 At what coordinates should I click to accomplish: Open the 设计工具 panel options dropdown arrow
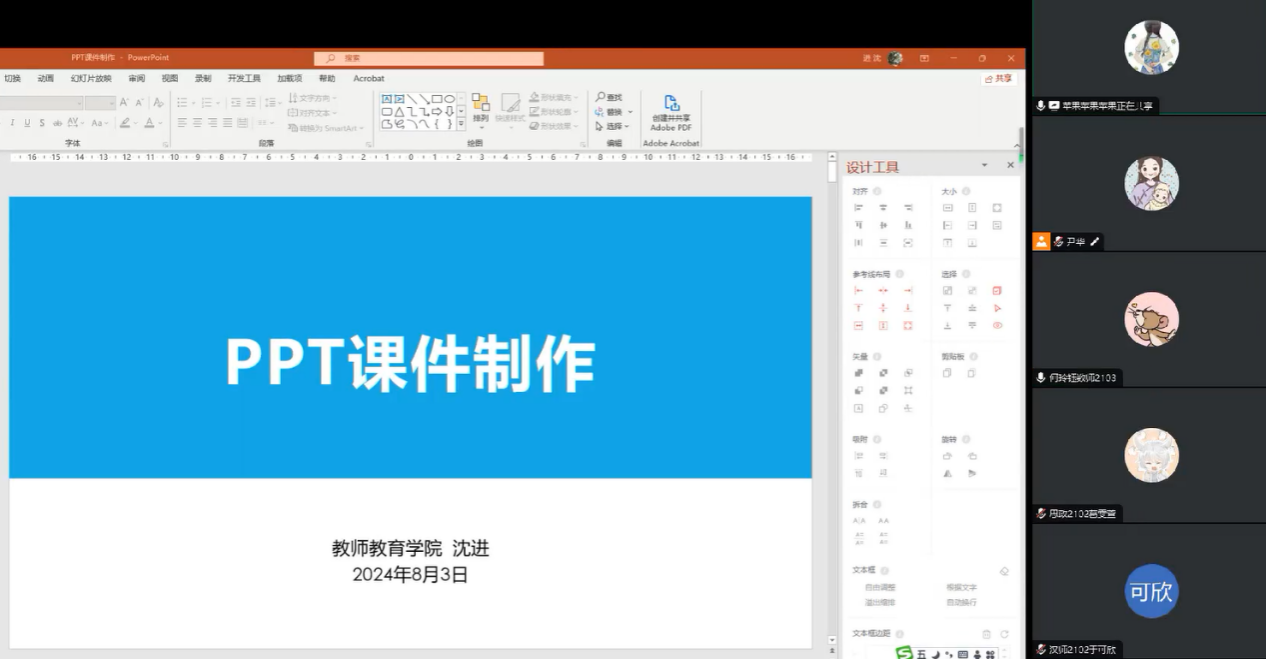pyautogui.click(x=984, y=165)
